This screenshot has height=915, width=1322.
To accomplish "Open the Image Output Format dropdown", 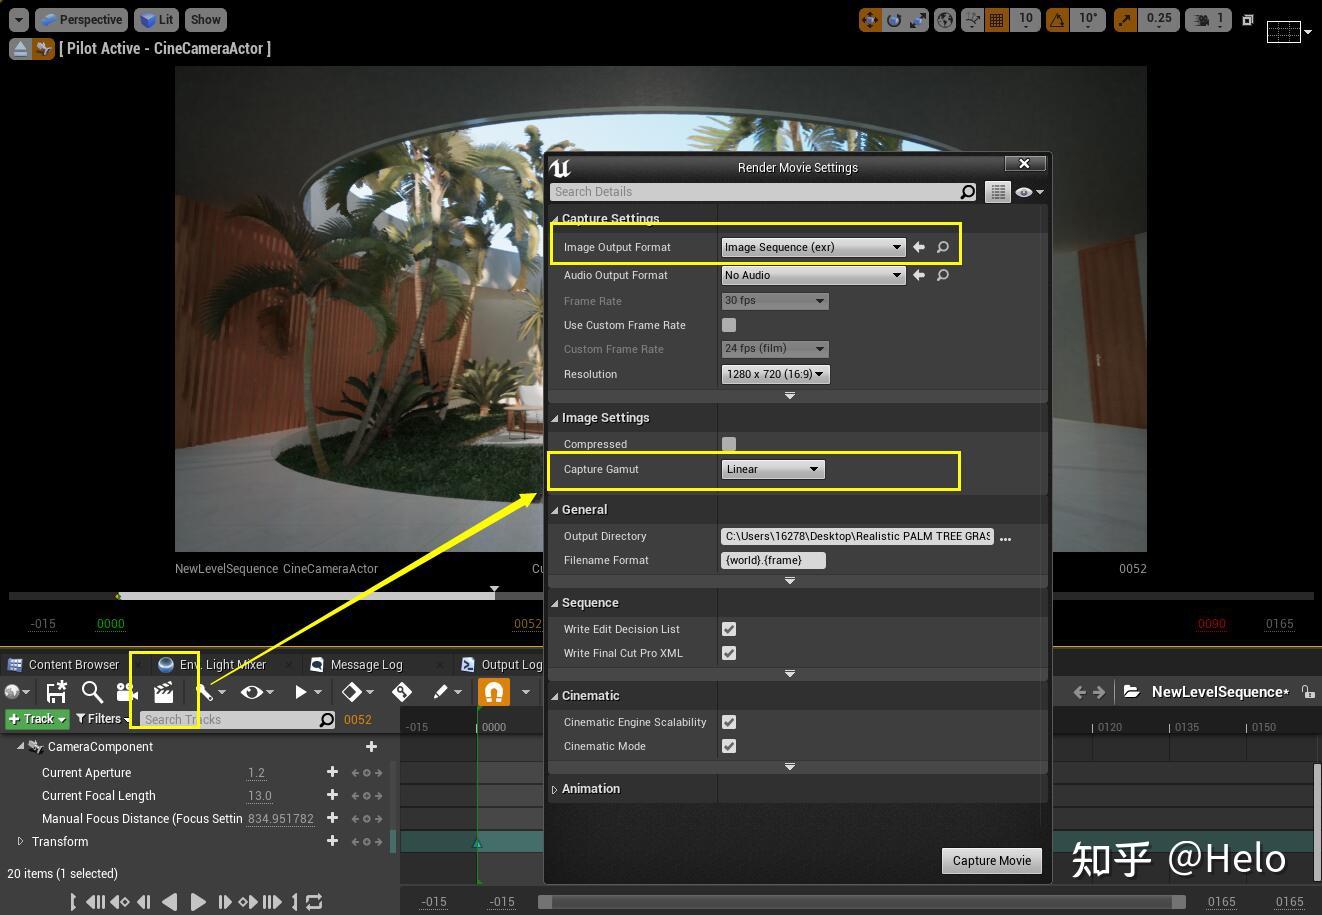I will point(812,247).
